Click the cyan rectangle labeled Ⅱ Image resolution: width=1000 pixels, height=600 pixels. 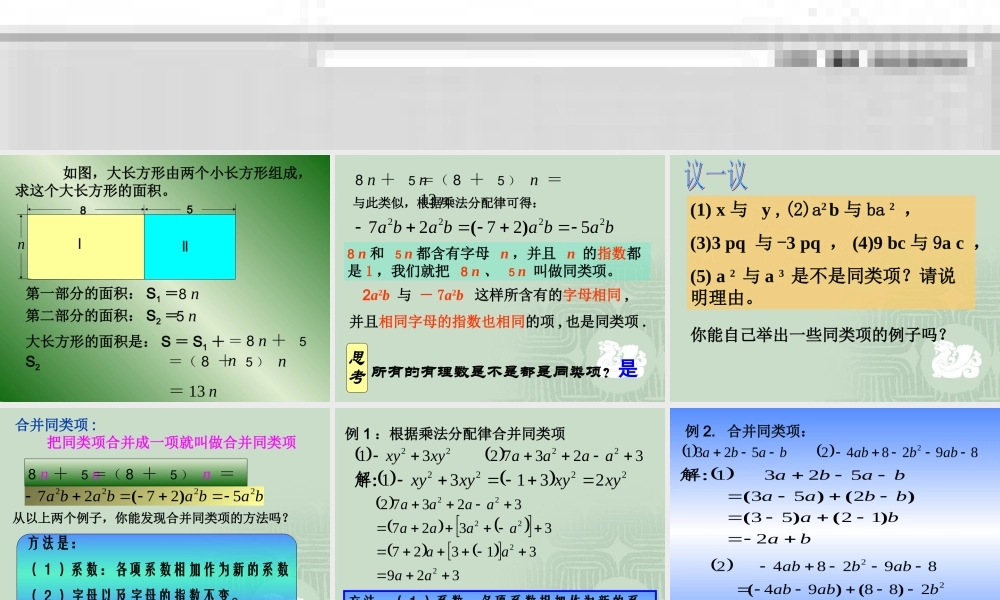pos(190,247)
